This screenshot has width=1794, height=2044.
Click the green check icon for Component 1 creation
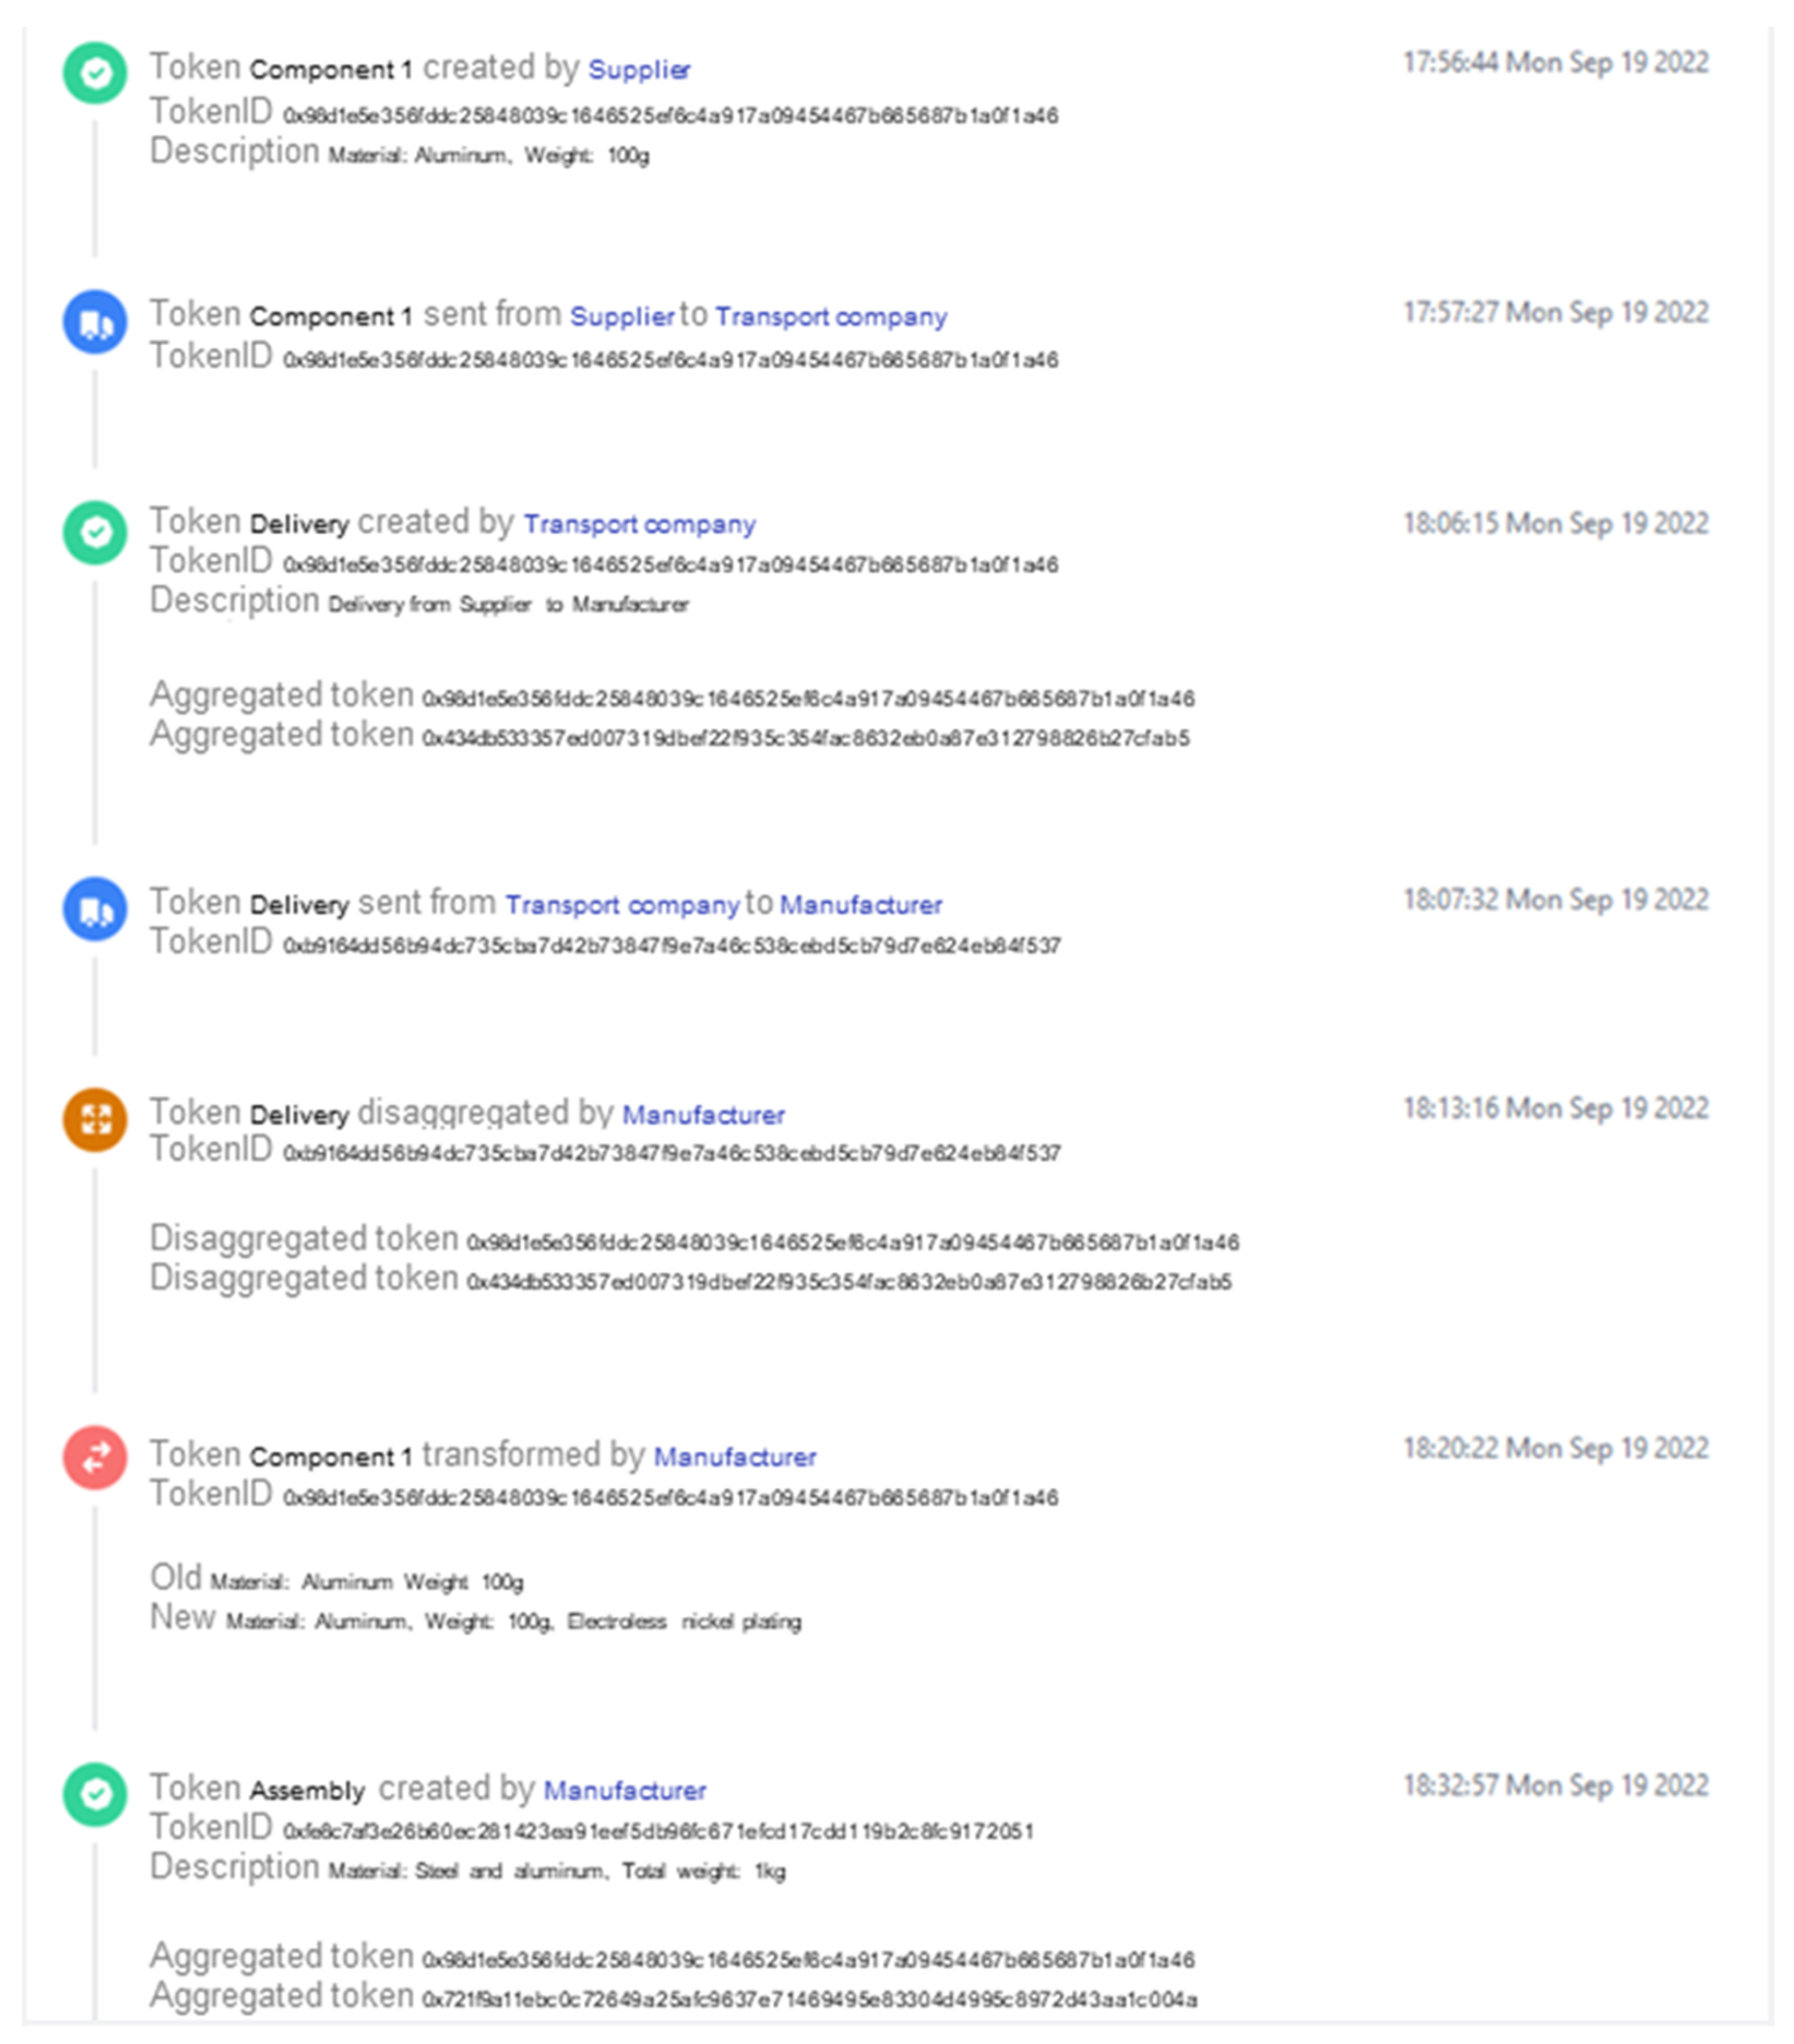95,73
